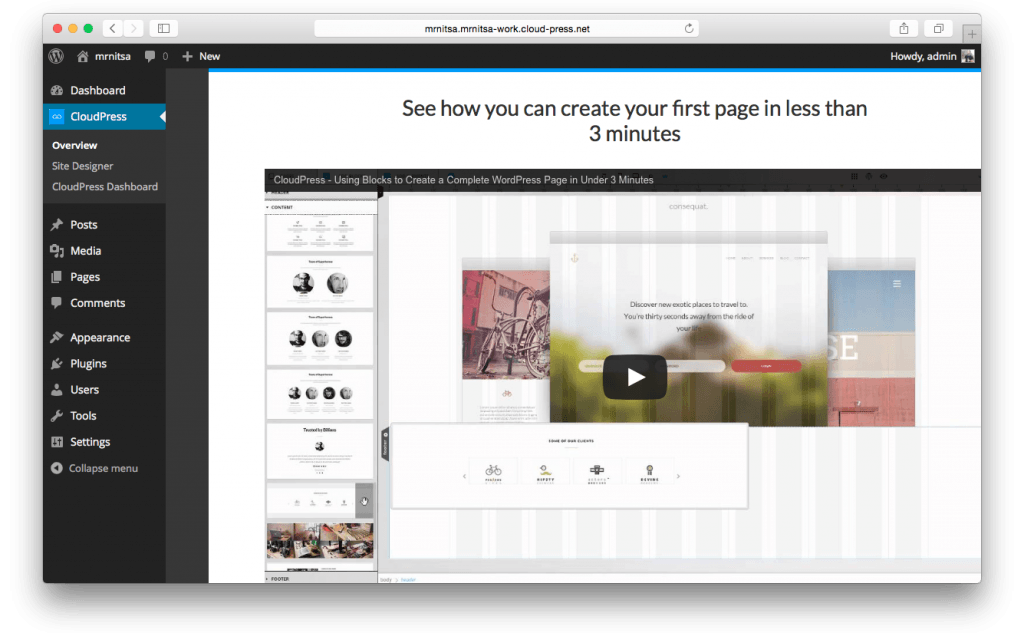Open the Site Designer link
The width and height of the screenshot is (1024, 633).
coord(82,166)
